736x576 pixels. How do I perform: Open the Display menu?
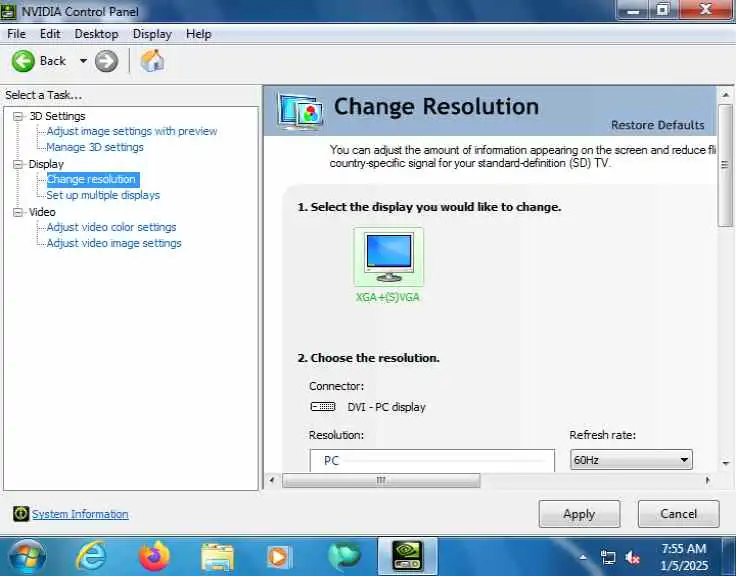point(152,34)
